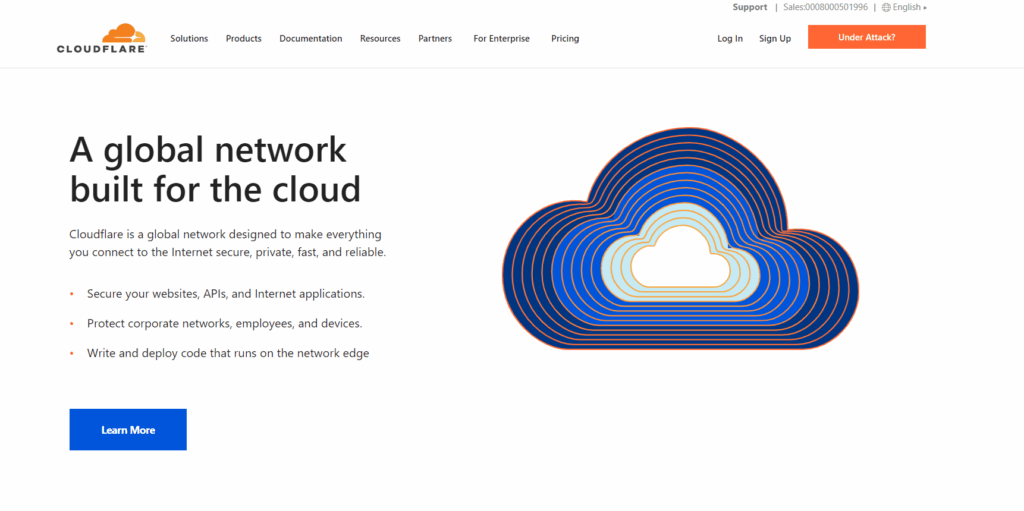Viewport: 1024px width, 511px height.
Task: Click the Under Attack? button
Action: (867, 37)
